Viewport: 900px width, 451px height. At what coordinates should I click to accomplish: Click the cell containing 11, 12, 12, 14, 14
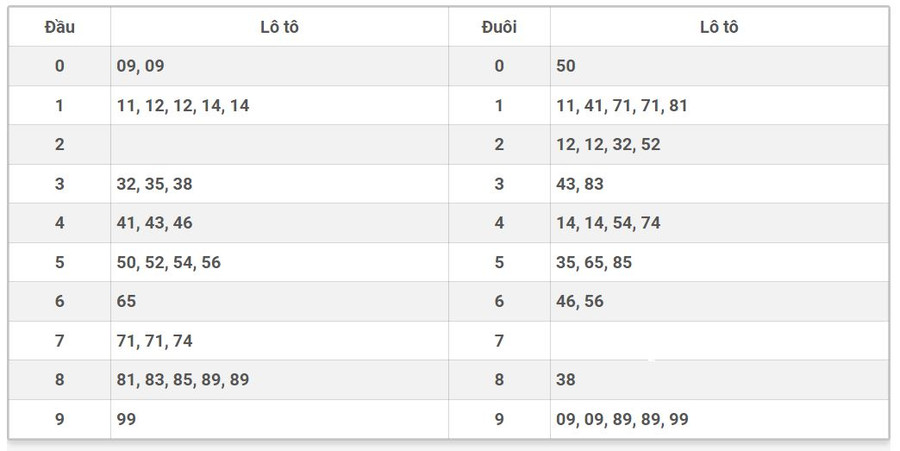coord(183,105)
